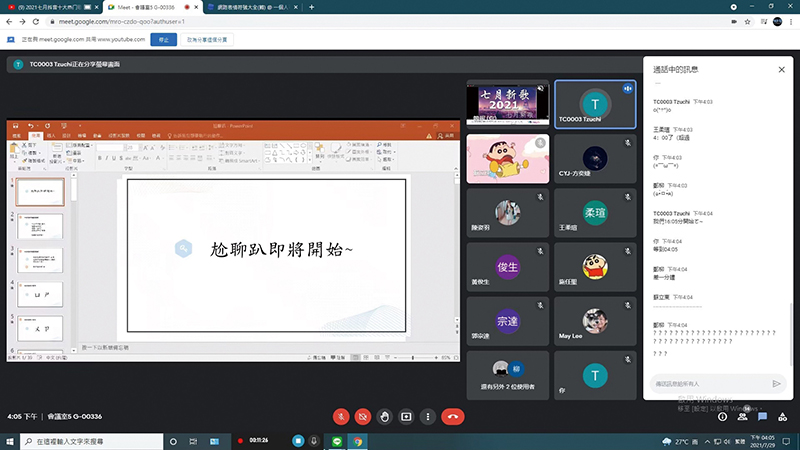
Task: Select the TC0003 Tzuchi participant tile
Action: [x=595, y=104]
